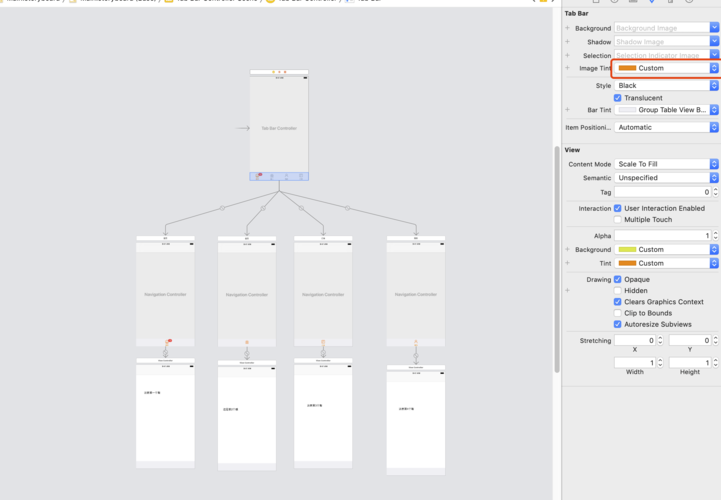Click the segue circle to the rightmost Navigation Controller
This screenshot has width=721, height=500.
[x=347, y=208]
